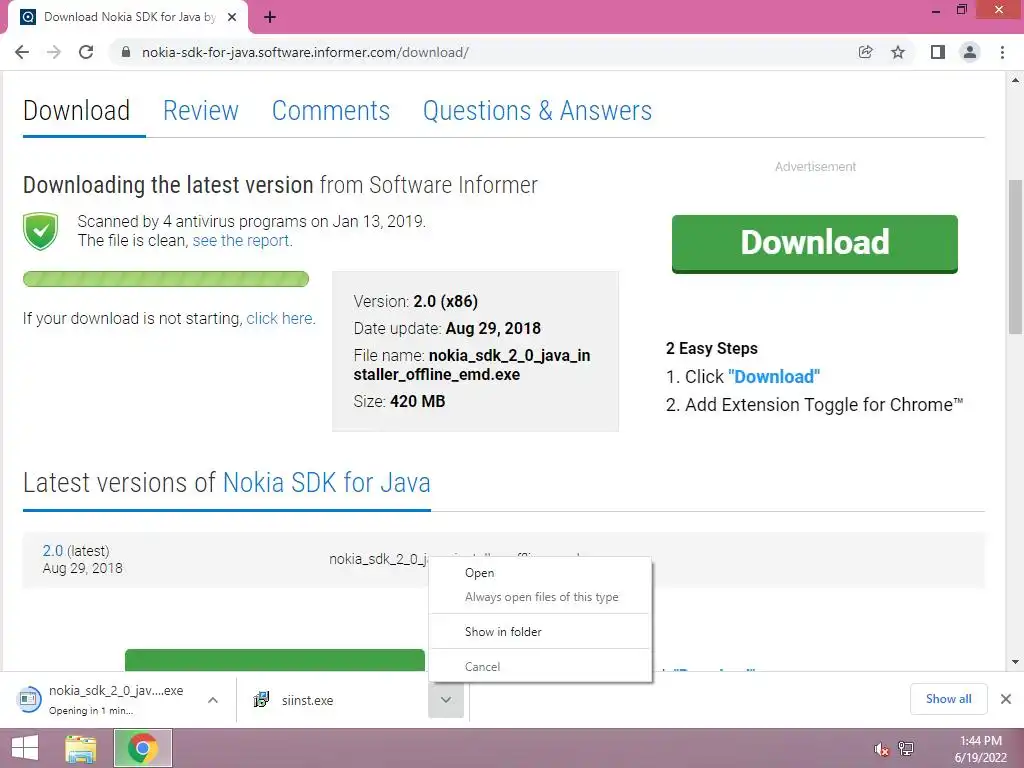Image resolution: width=1024 pixels, height=768 pixels.
Task: Open File Explorer from taskbar
Action: tap(80, 748)
